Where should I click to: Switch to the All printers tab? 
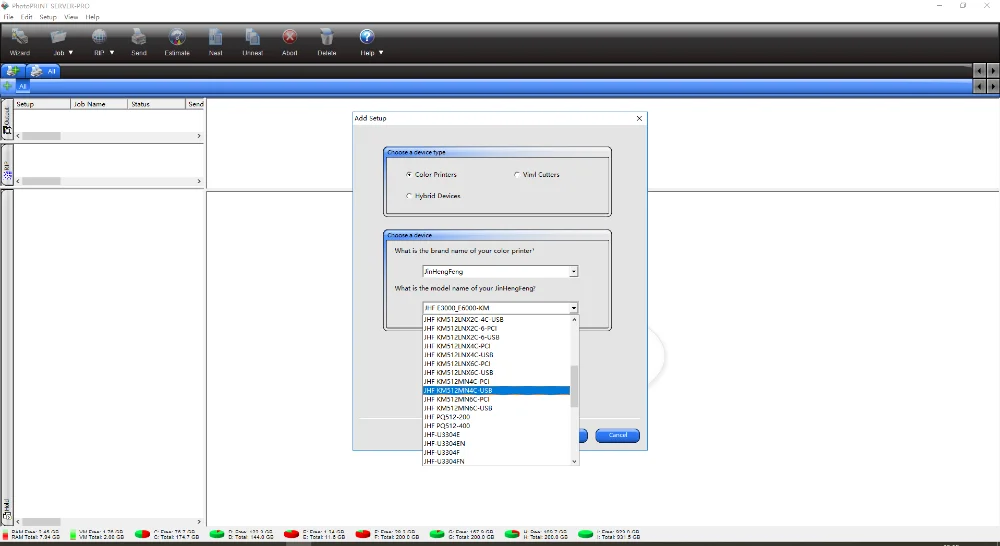point(44,71)
